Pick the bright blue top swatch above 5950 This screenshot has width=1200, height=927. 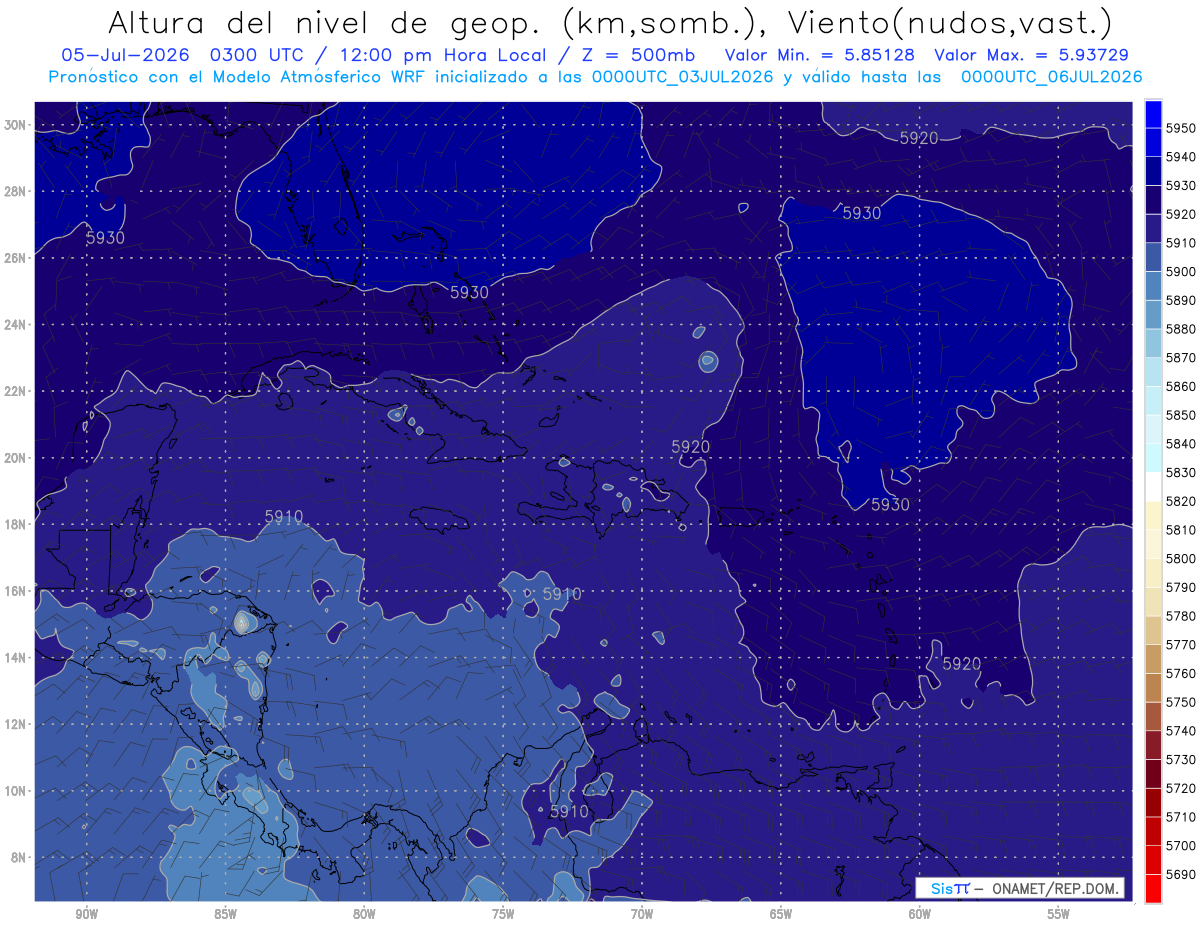[x=1153, y=113]
